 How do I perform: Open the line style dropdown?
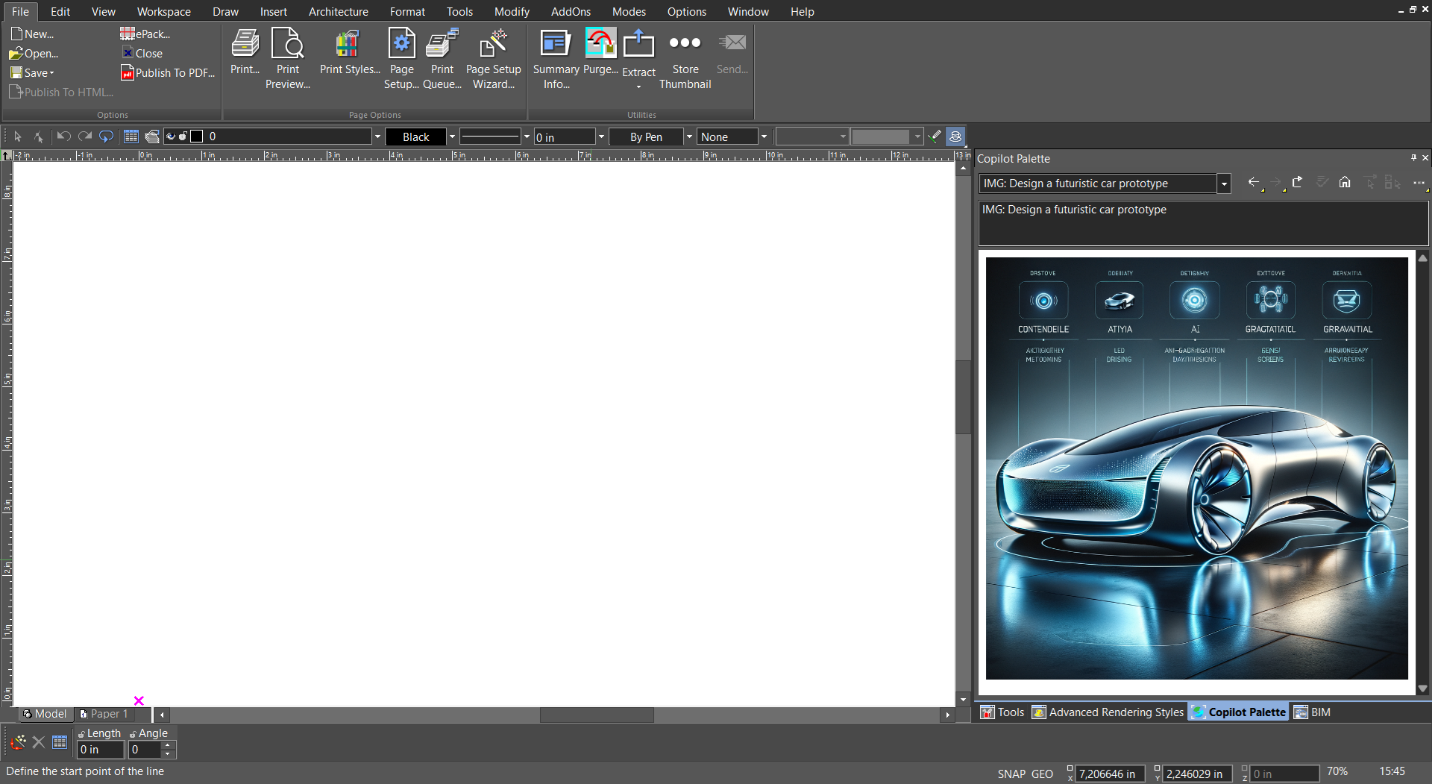(x=527, y=137)
